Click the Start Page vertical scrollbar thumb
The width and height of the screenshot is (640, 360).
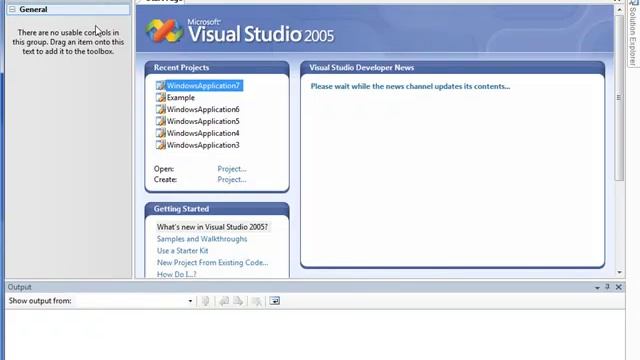click(x=619, y=97)
